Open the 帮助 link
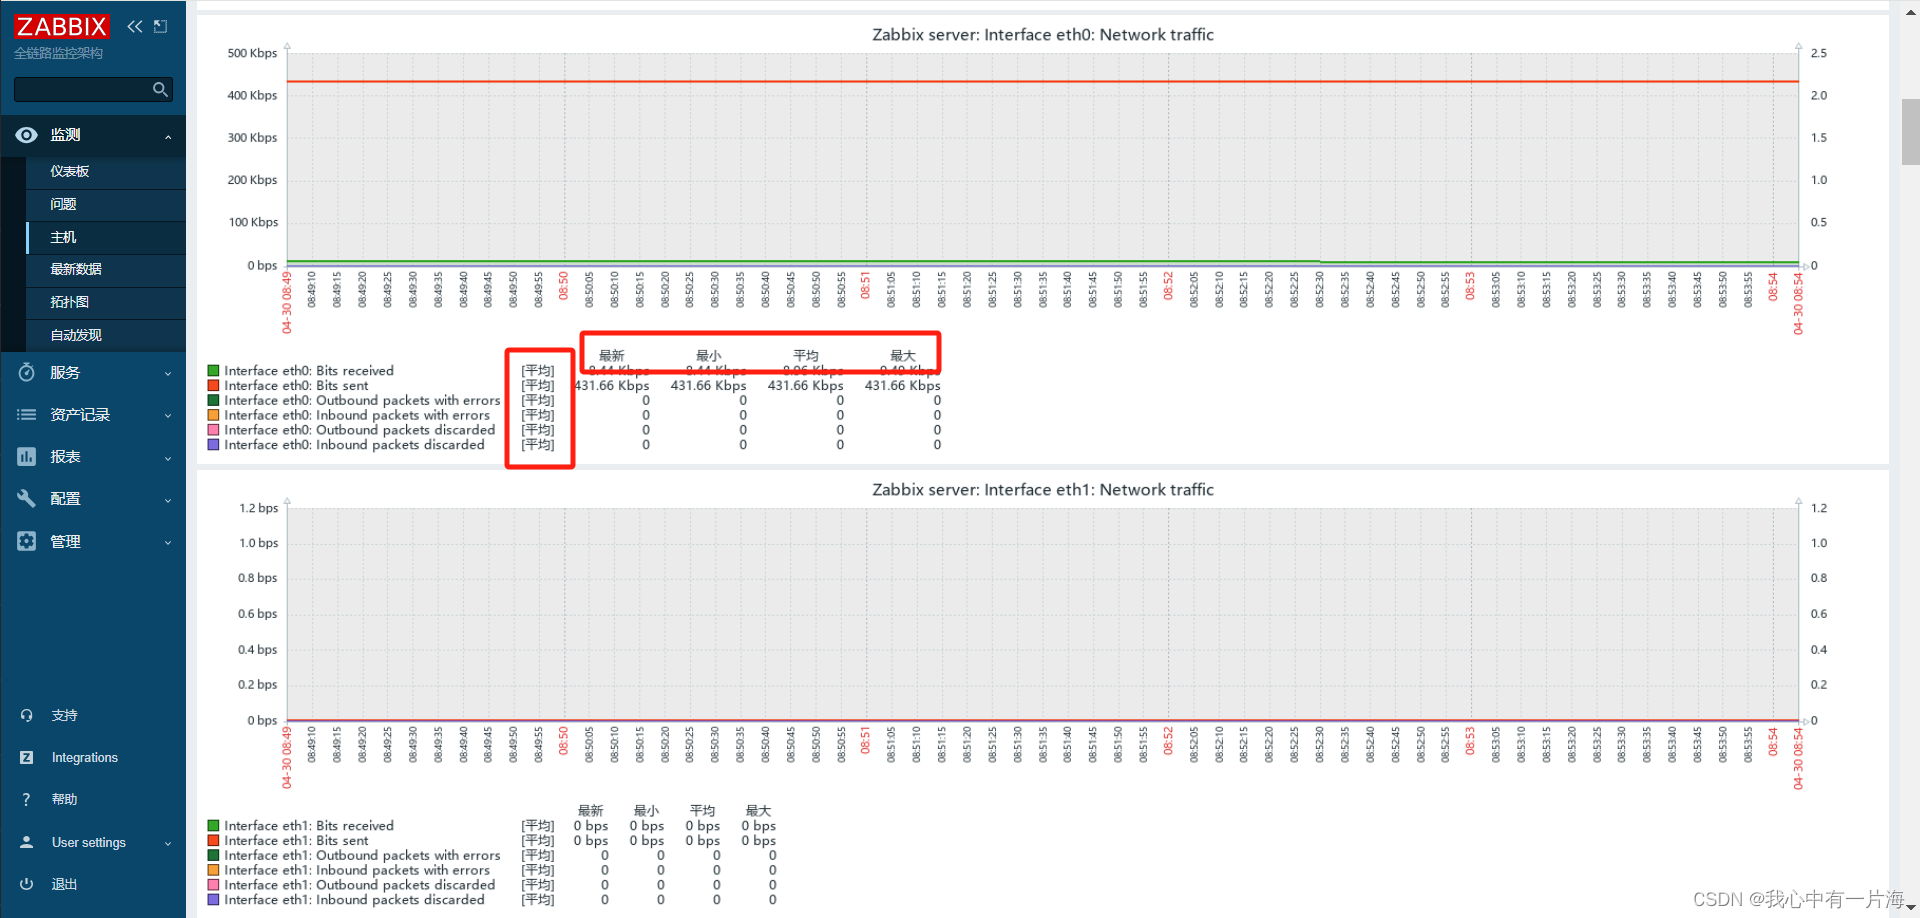 (64, 799)
